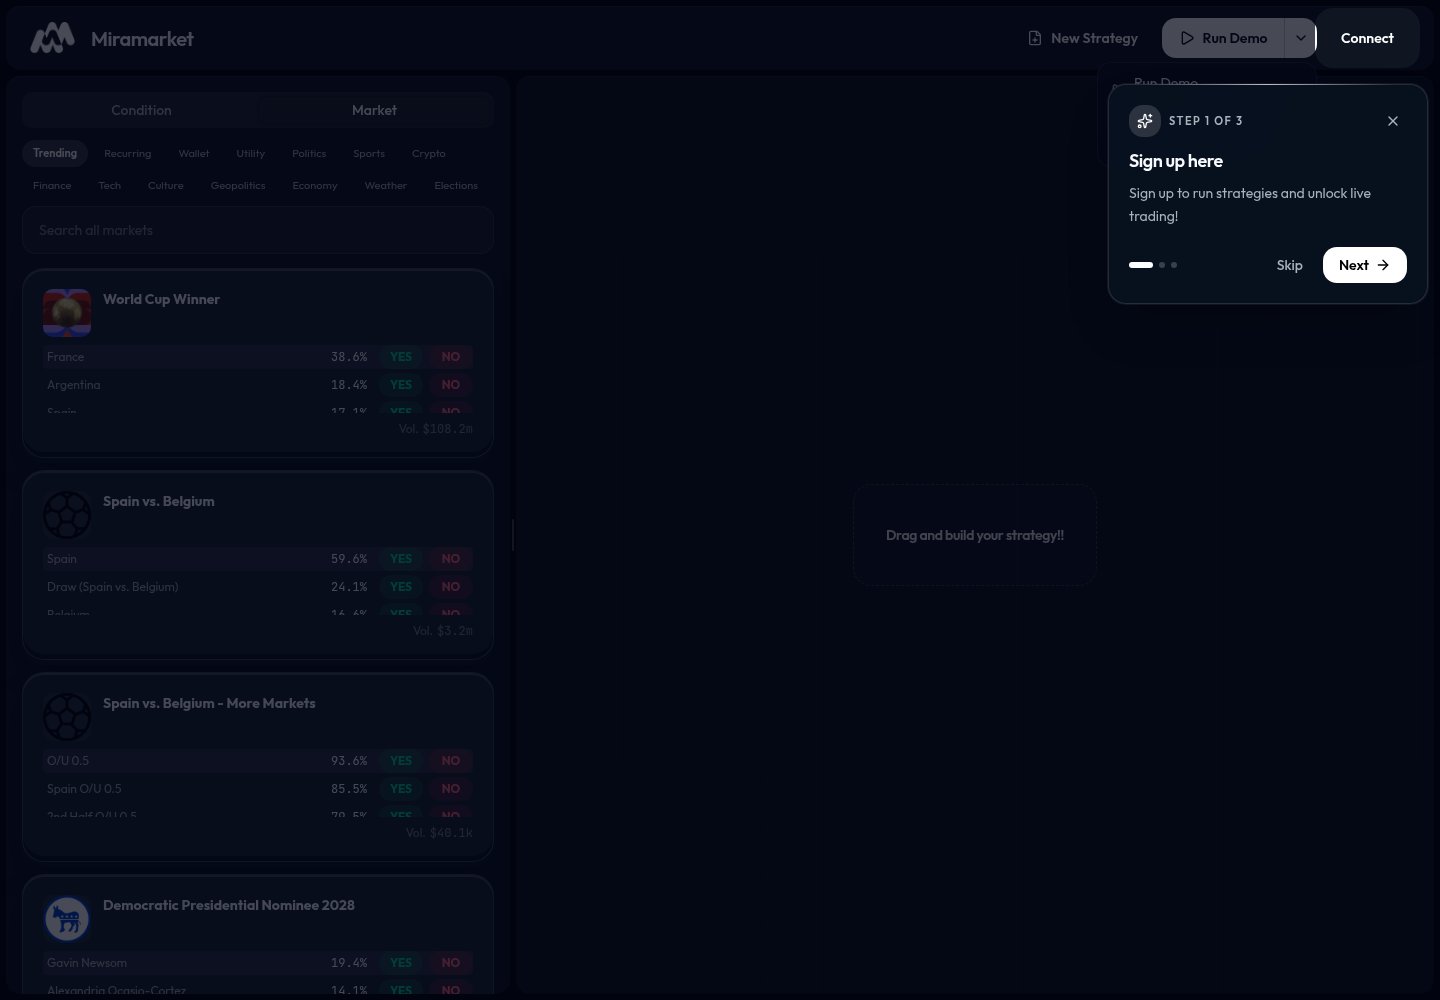Click the Vol. $108.2m text
1440x1000 pixels.
tap(436, 429)
